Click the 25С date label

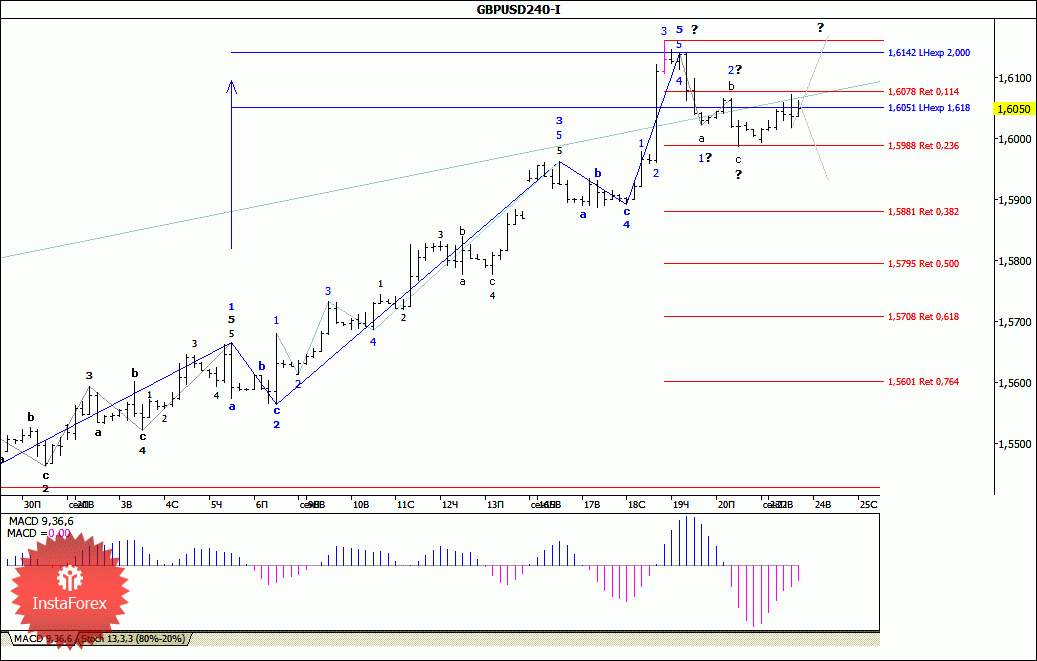coord(868,505)
